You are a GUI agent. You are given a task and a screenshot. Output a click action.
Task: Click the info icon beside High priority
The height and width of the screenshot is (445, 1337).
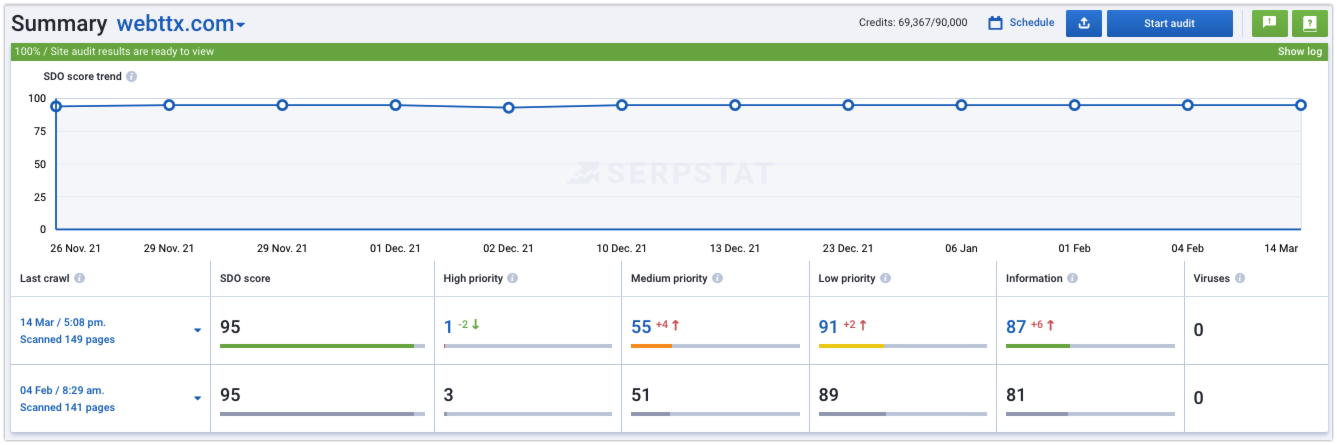tap(512, 278)
